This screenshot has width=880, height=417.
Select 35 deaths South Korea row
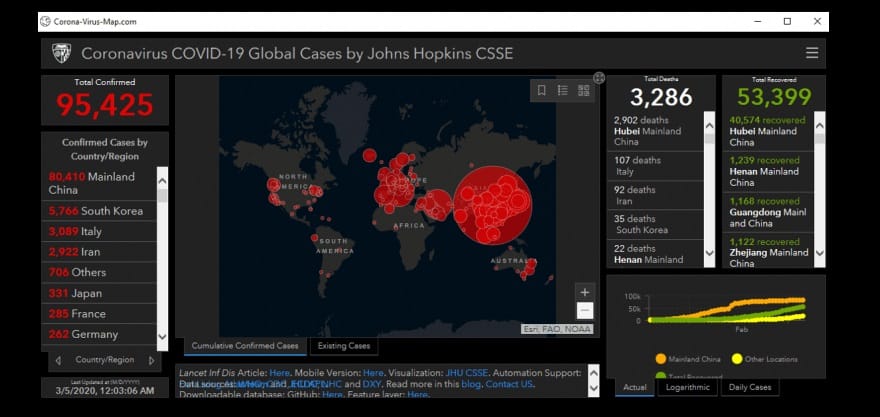(x=656, y=224)
